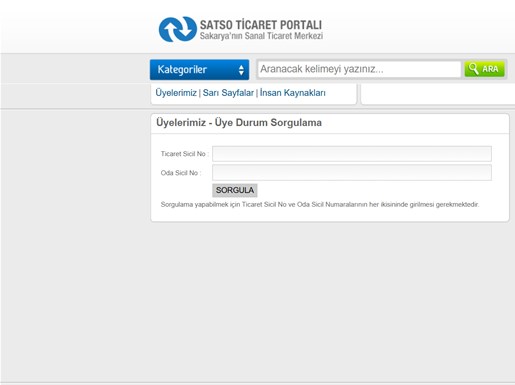The height and width of the screenshot is (385, 515).
Task: Click the green ARA search button text
Action: pyautogui.click(x=490, y=69)
